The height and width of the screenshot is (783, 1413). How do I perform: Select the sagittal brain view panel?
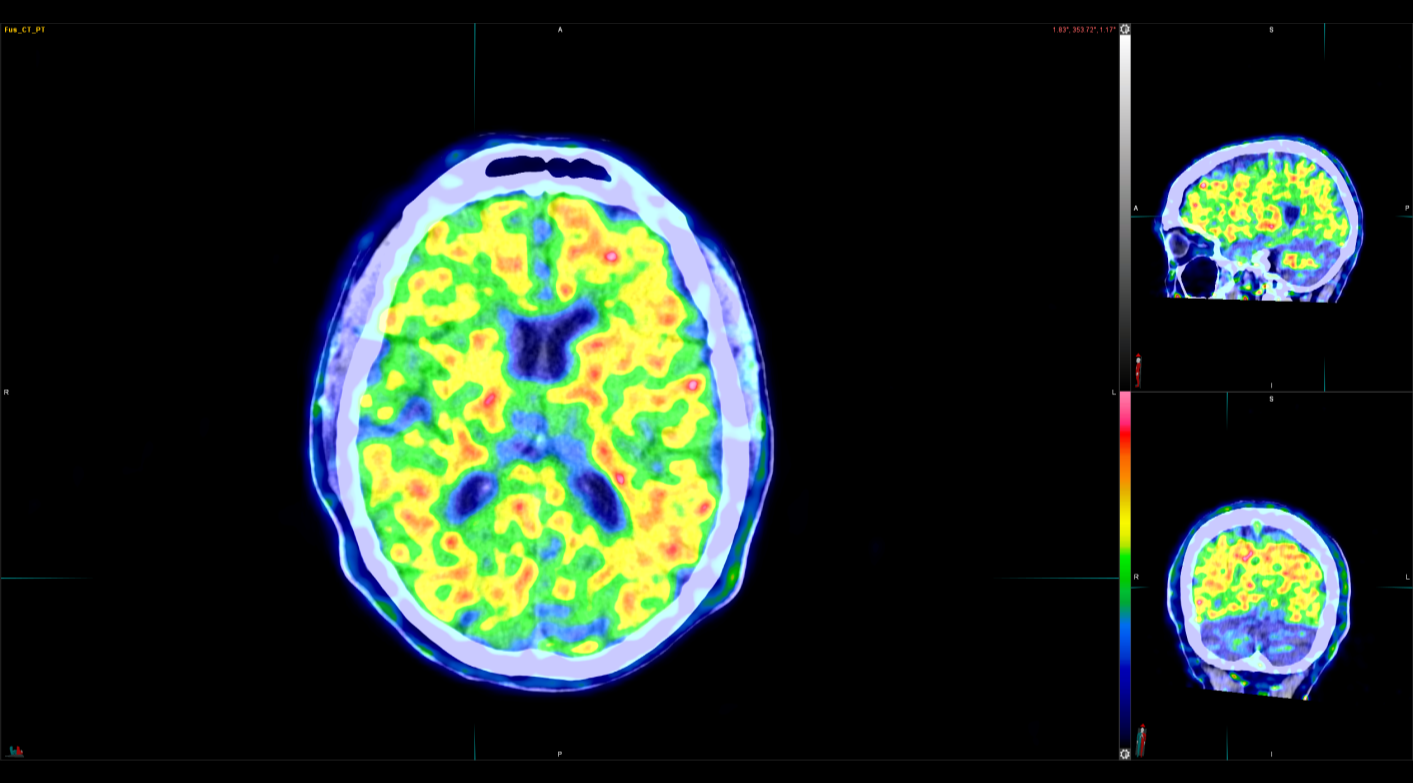click(x=1260, y=220)
